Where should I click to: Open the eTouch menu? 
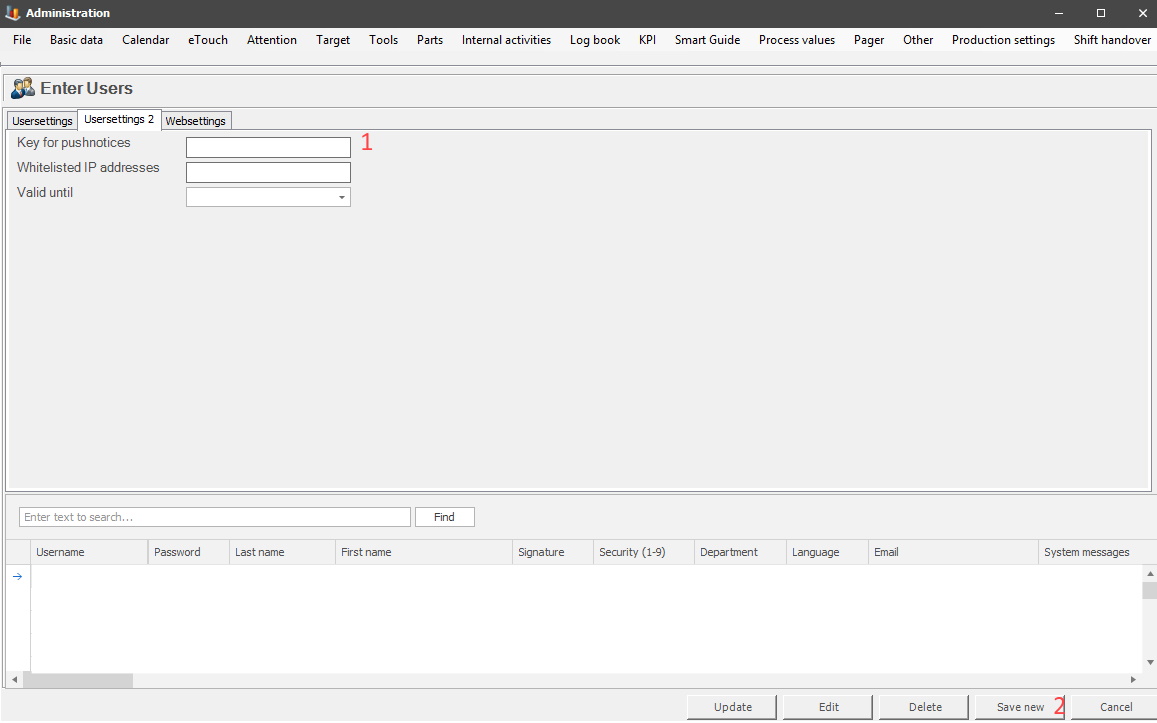click(x=207, y=40)
